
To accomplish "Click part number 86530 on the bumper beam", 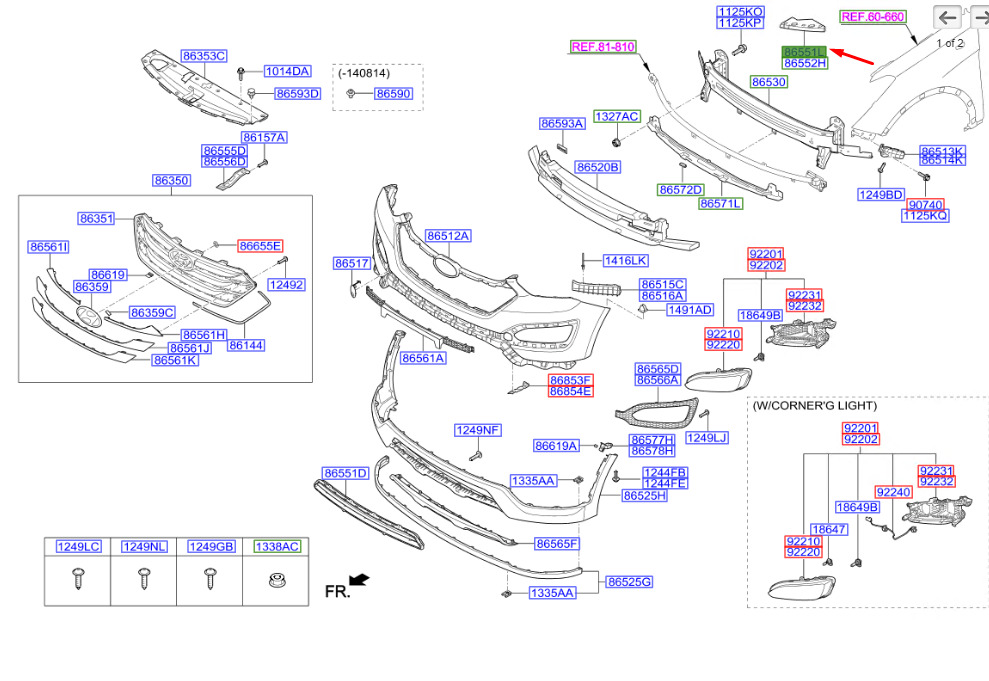I will click(768, 82).
